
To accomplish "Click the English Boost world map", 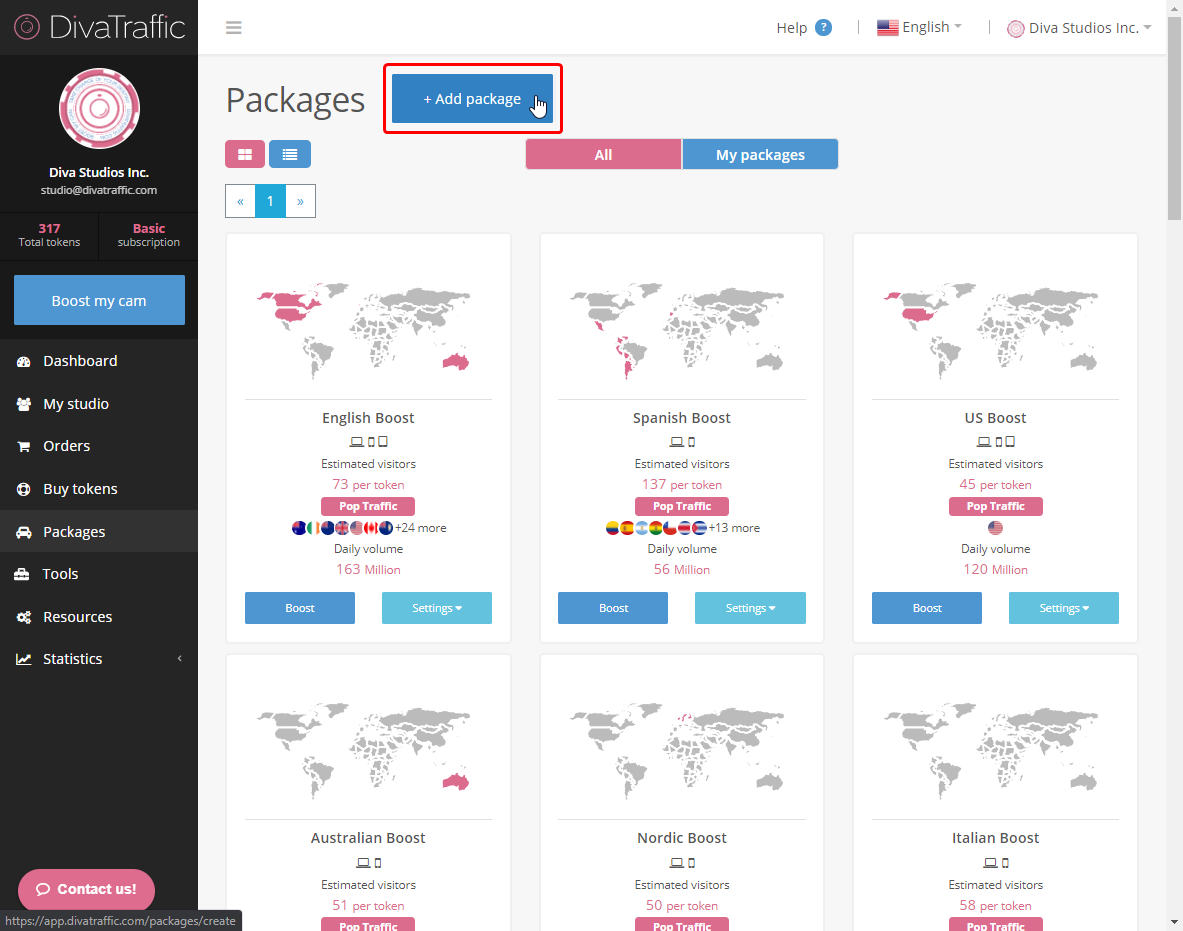I will click(364, 330).
